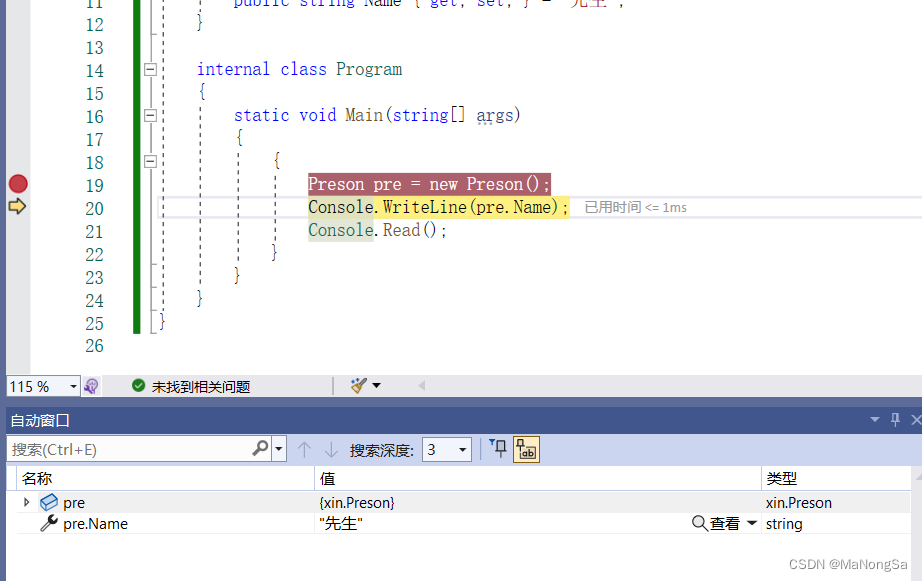Expand the pre variable row
This screenshot has height=581, width=922.
pos(26,502)
